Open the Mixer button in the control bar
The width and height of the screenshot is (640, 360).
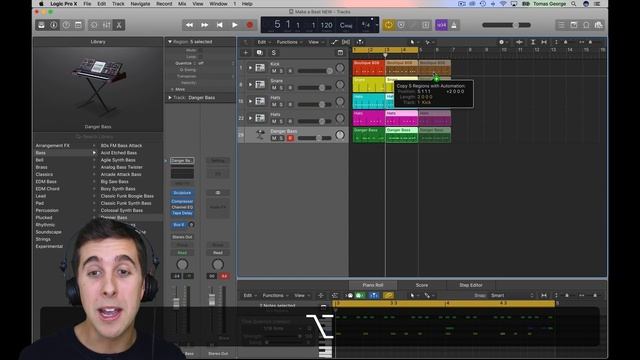point(107,25)
